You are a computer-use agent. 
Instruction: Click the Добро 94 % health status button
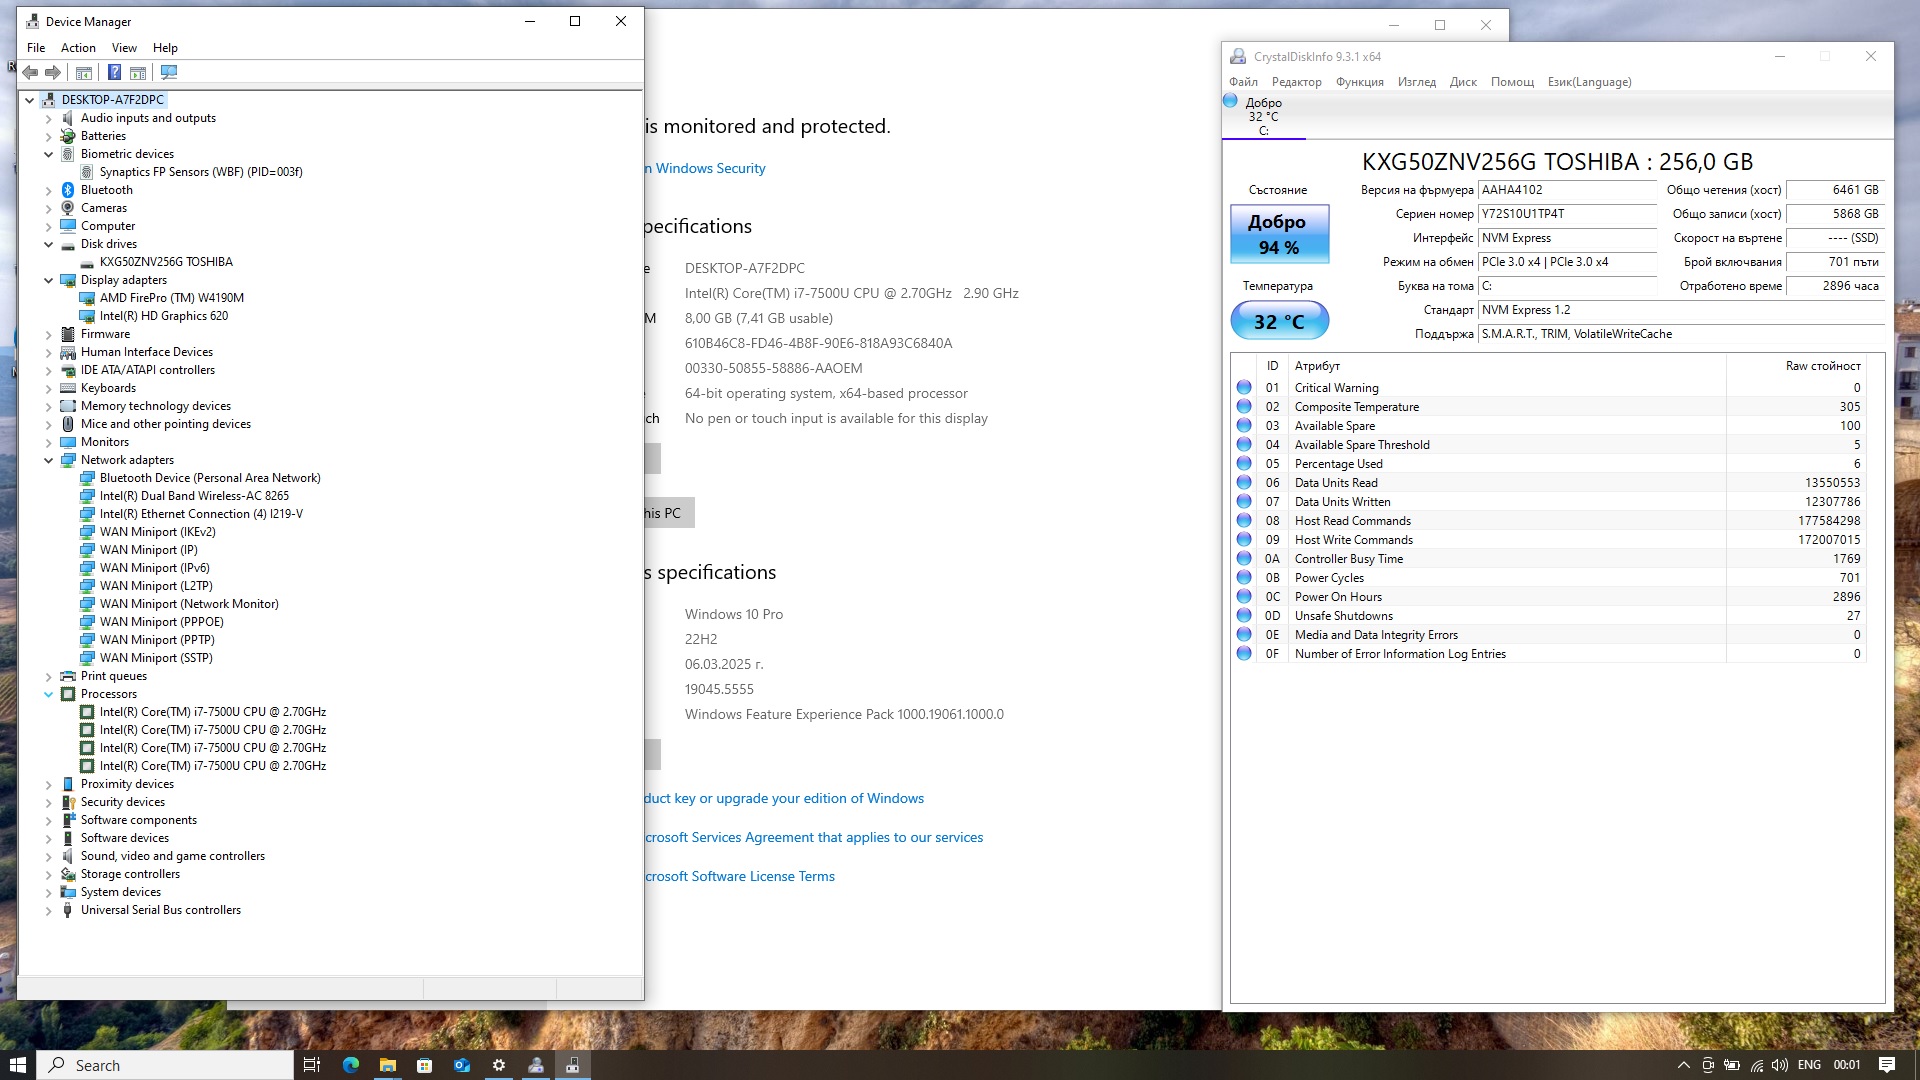1279,234
